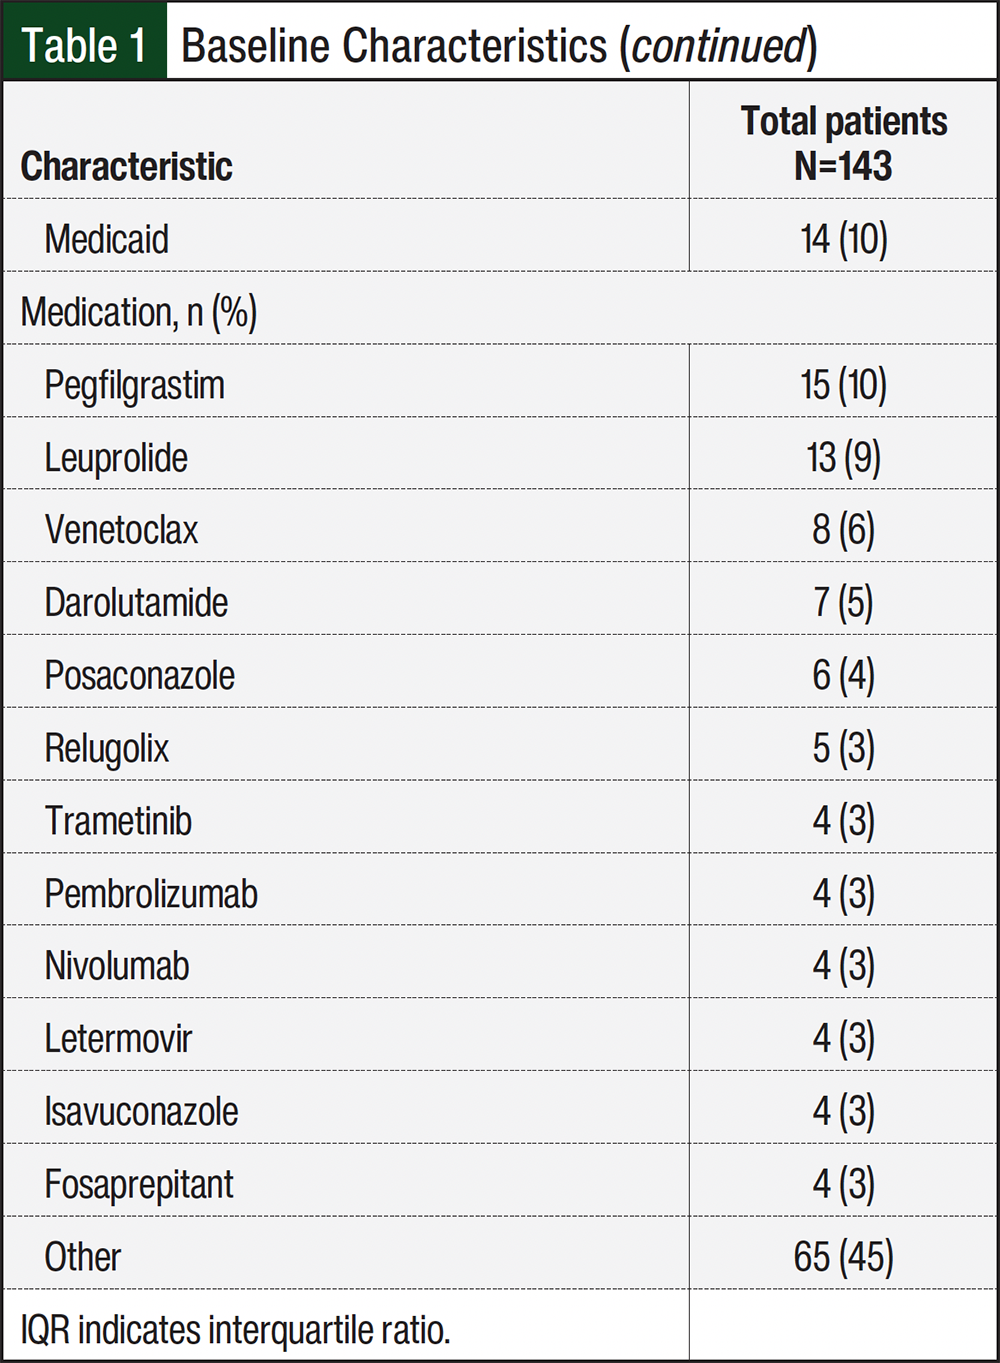Click the Pembrolizumab row label
The height and width of the screenshot is (1363, 1000).
coord(151,894)
